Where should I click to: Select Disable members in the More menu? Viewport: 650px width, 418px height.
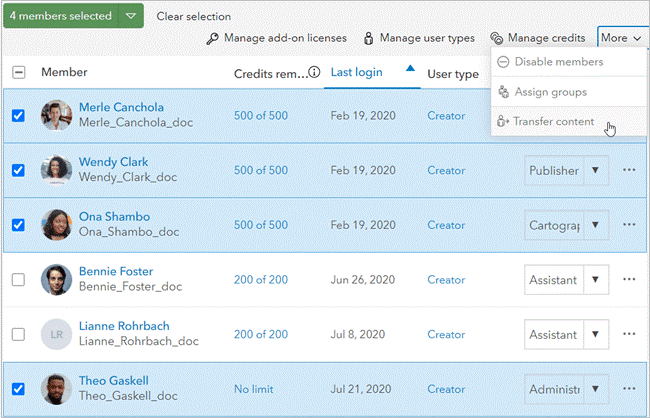pos(558,62)
